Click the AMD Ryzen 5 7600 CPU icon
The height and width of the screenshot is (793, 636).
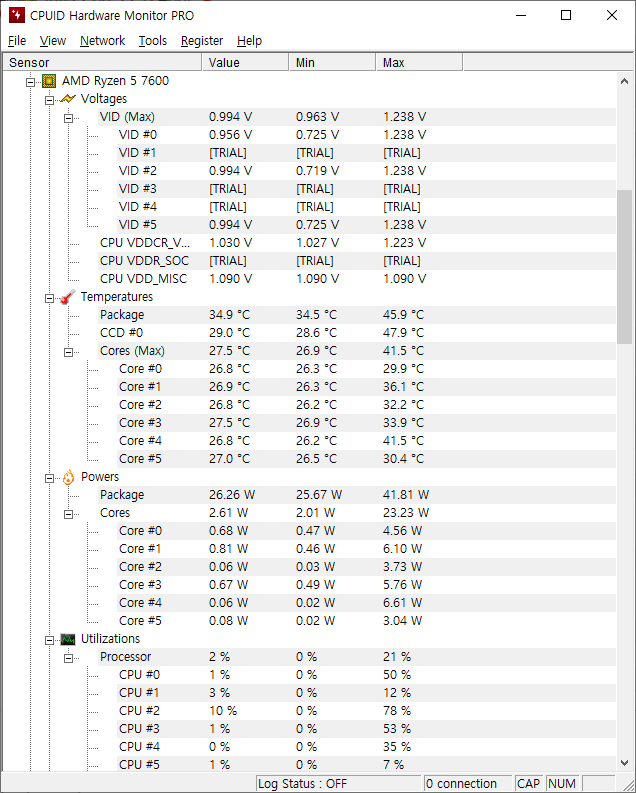coord(49,81)
